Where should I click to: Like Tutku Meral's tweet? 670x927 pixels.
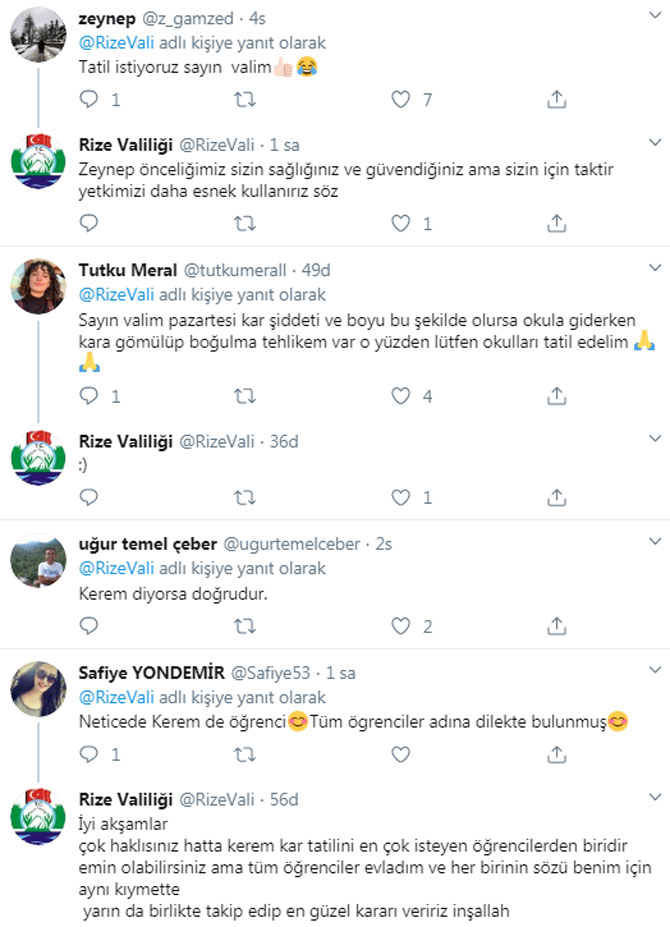[x=400, y=396]
